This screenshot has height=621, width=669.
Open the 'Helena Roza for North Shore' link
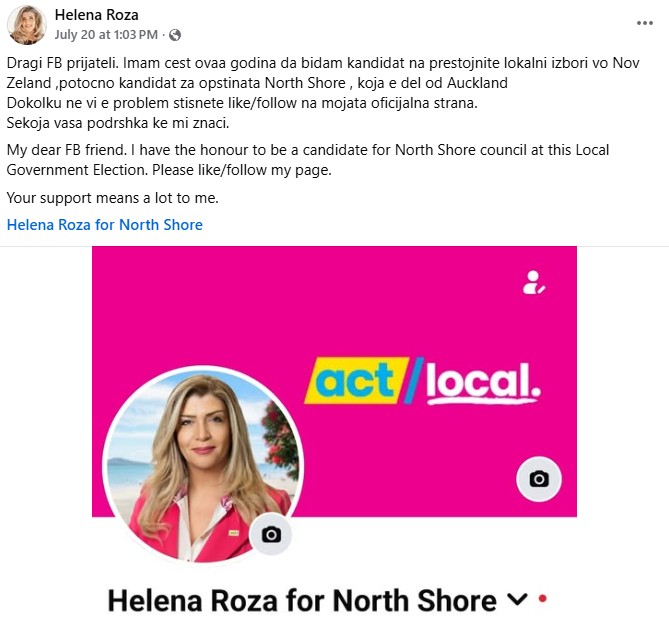105,225
